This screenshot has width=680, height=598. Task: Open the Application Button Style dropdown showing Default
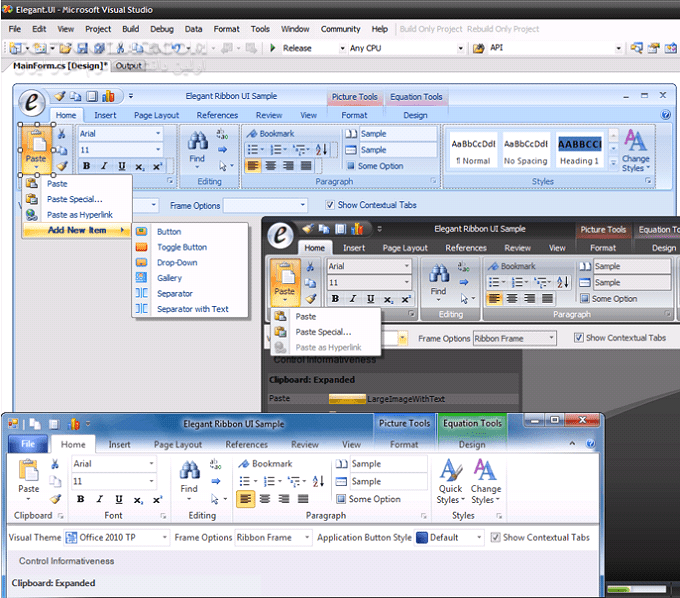(x=450, y=537)
